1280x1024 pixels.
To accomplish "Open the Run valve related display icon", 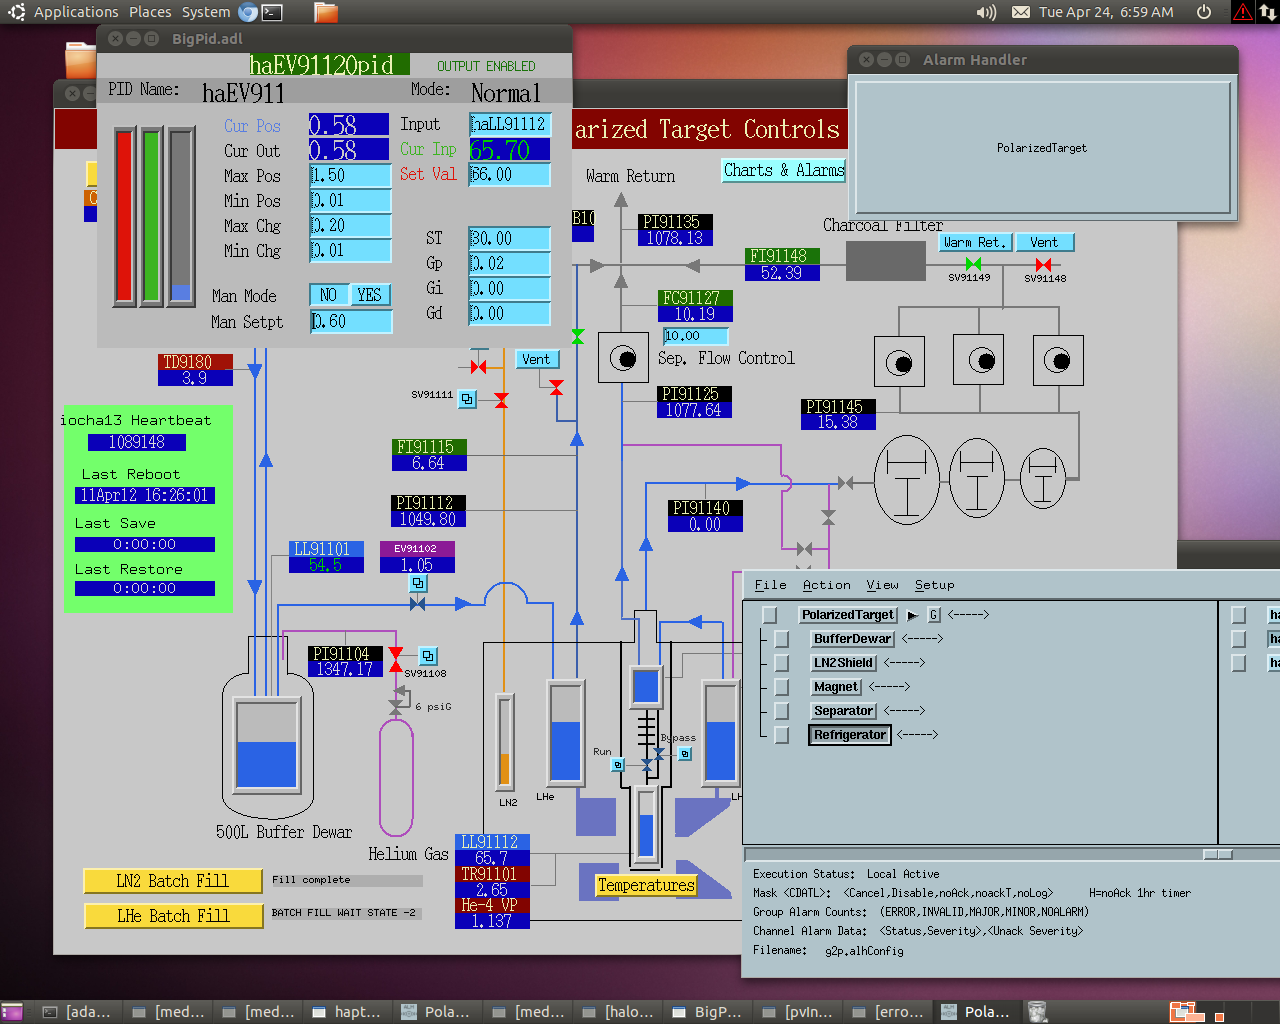I will tap(618, 764).
